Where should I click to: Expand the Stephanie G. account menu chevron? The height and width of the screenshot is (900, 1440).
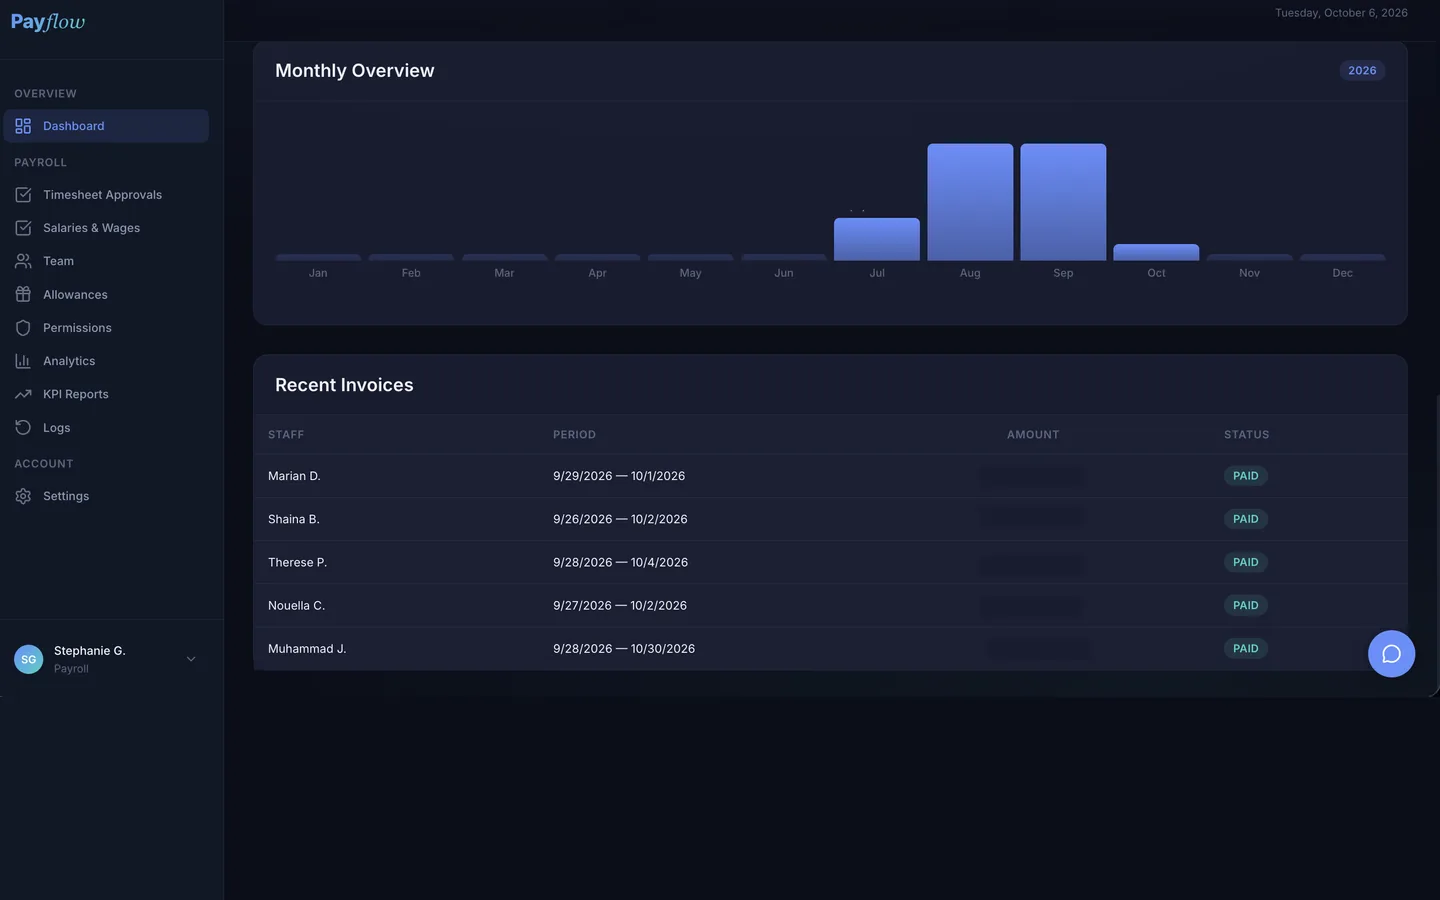coord(191,659)
